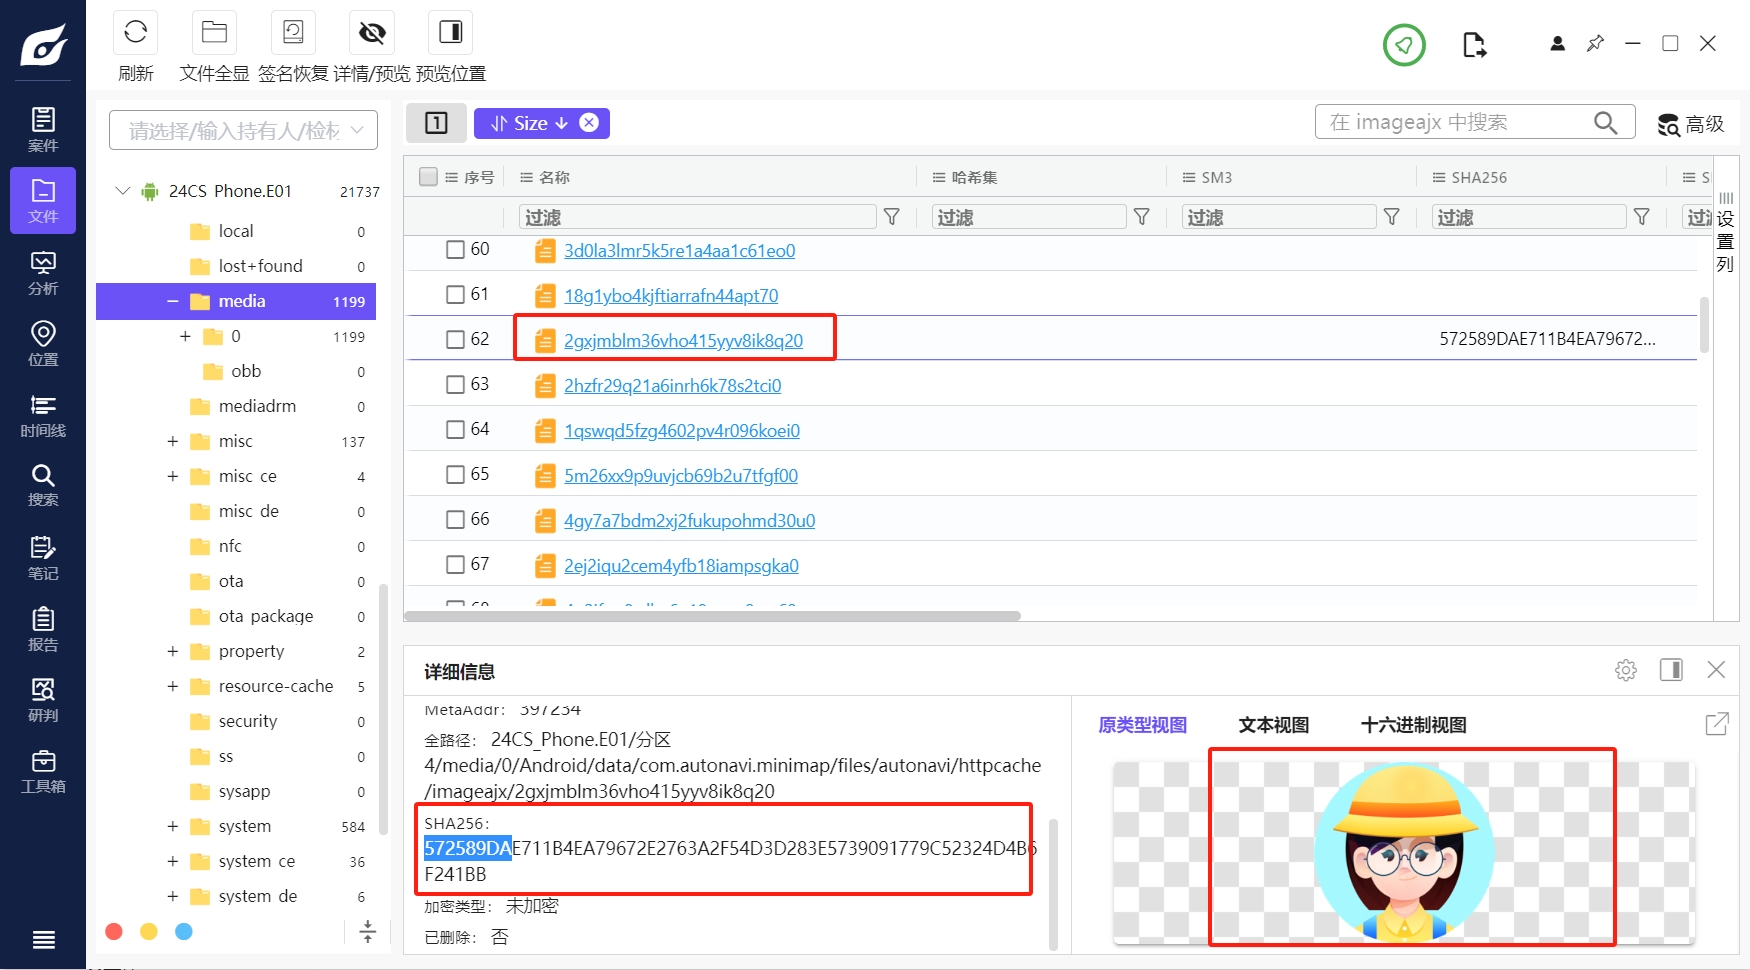Expand the system ce folder
Screen dimensions: 1750x970
pos(172,861)
